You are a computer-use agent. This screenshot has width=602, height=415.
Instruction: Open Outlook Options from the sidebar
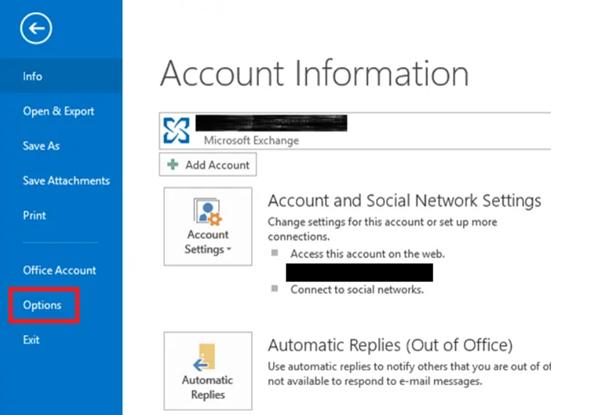click(x=43, y=305)
